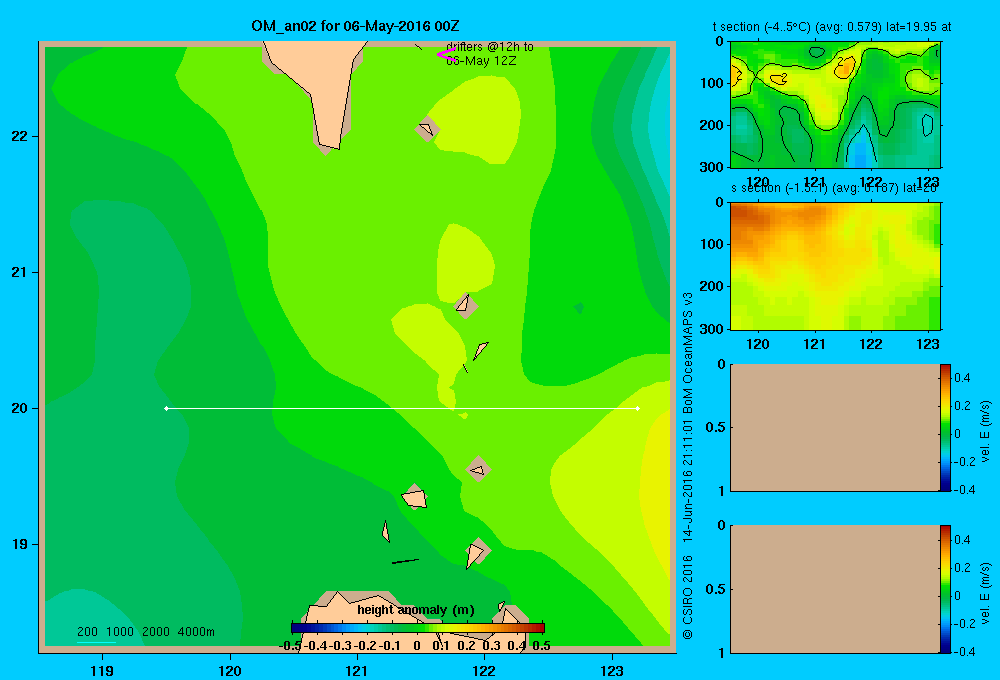Click the 'BoM OceanMAPS v3' vertical label

tap(688, 353)
